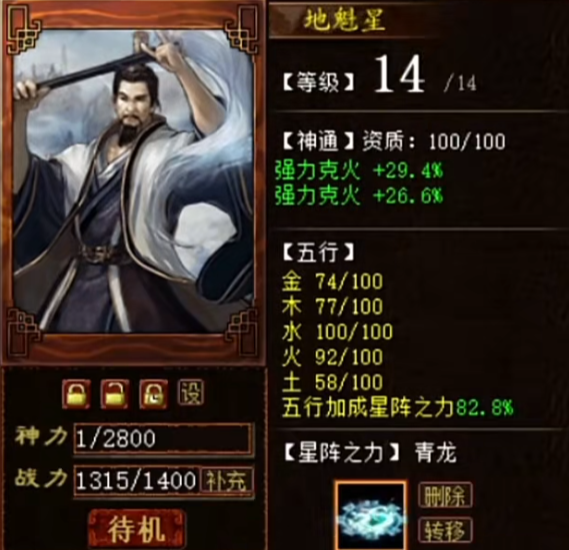Click the 补充 replenish button

point(226,481)
